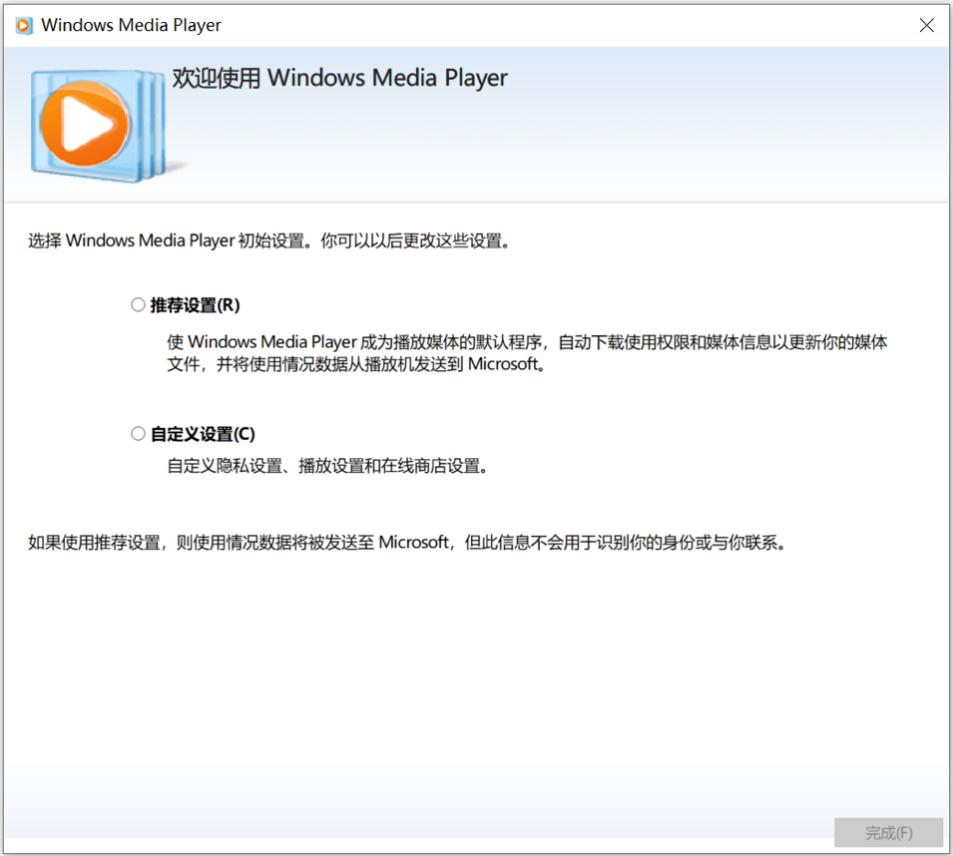Choose the 自定义设置(C) radio option
This screenshot has width=953, height=856.
[138, 433]
